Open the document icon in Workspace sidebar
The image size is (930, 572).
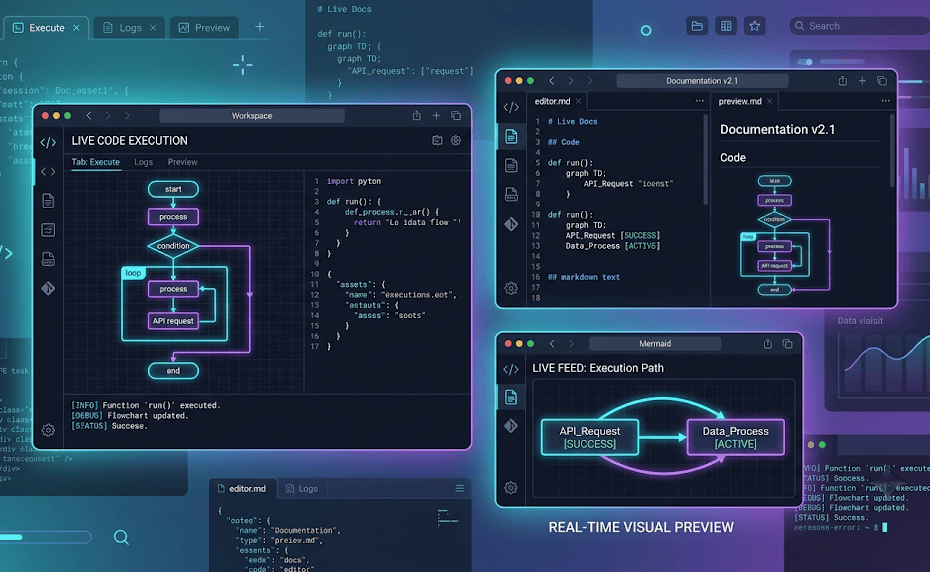[x=48, y=201]
